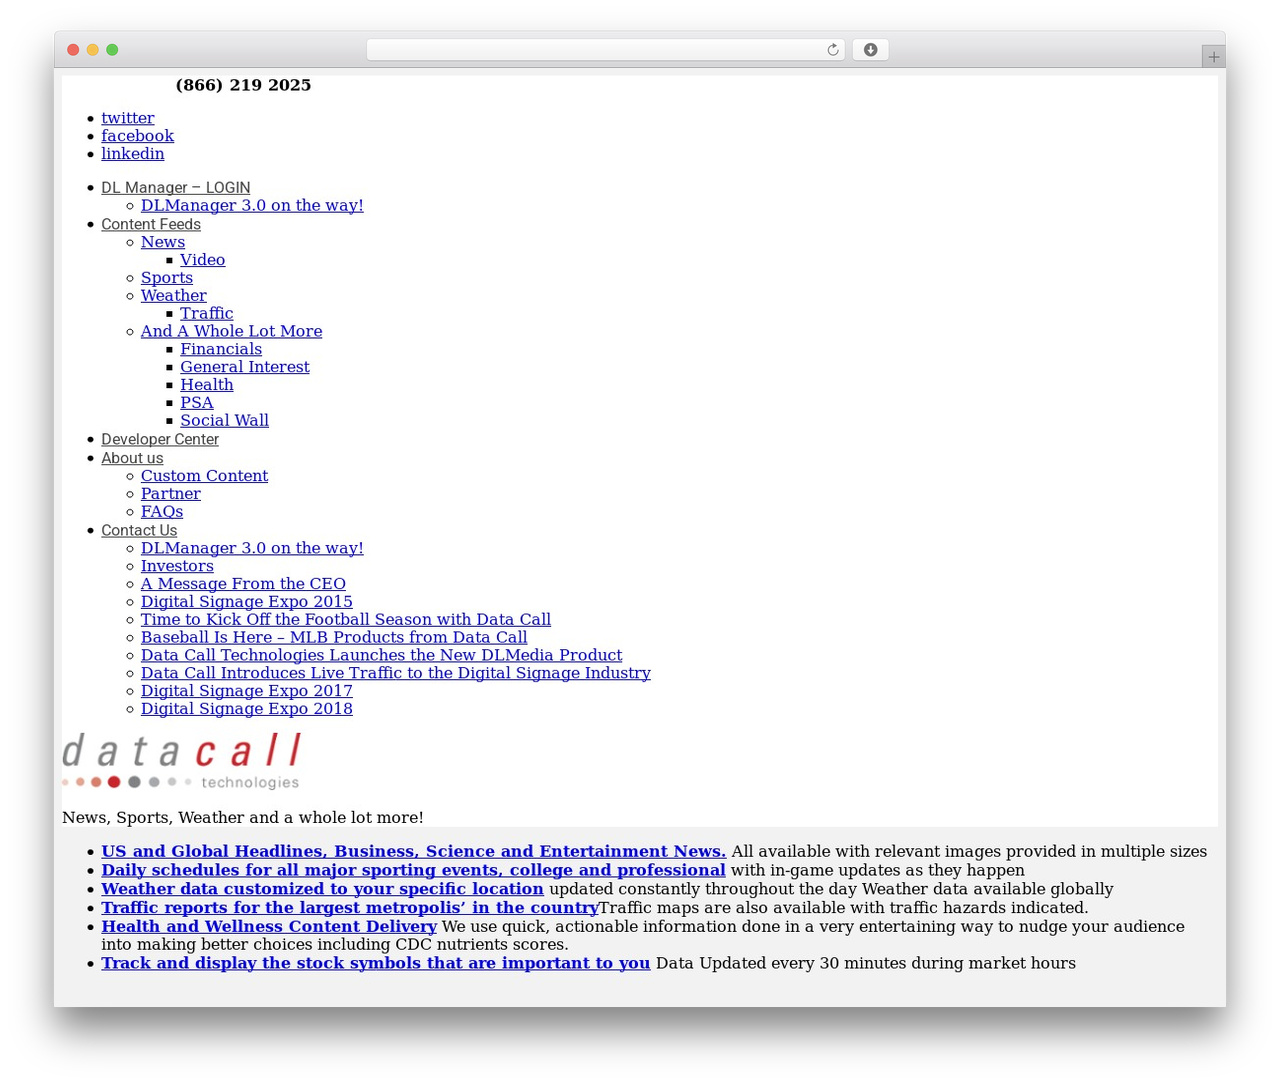
Task: Click DLManager 3.0 link under Contact Us
Action: point(252,549)
